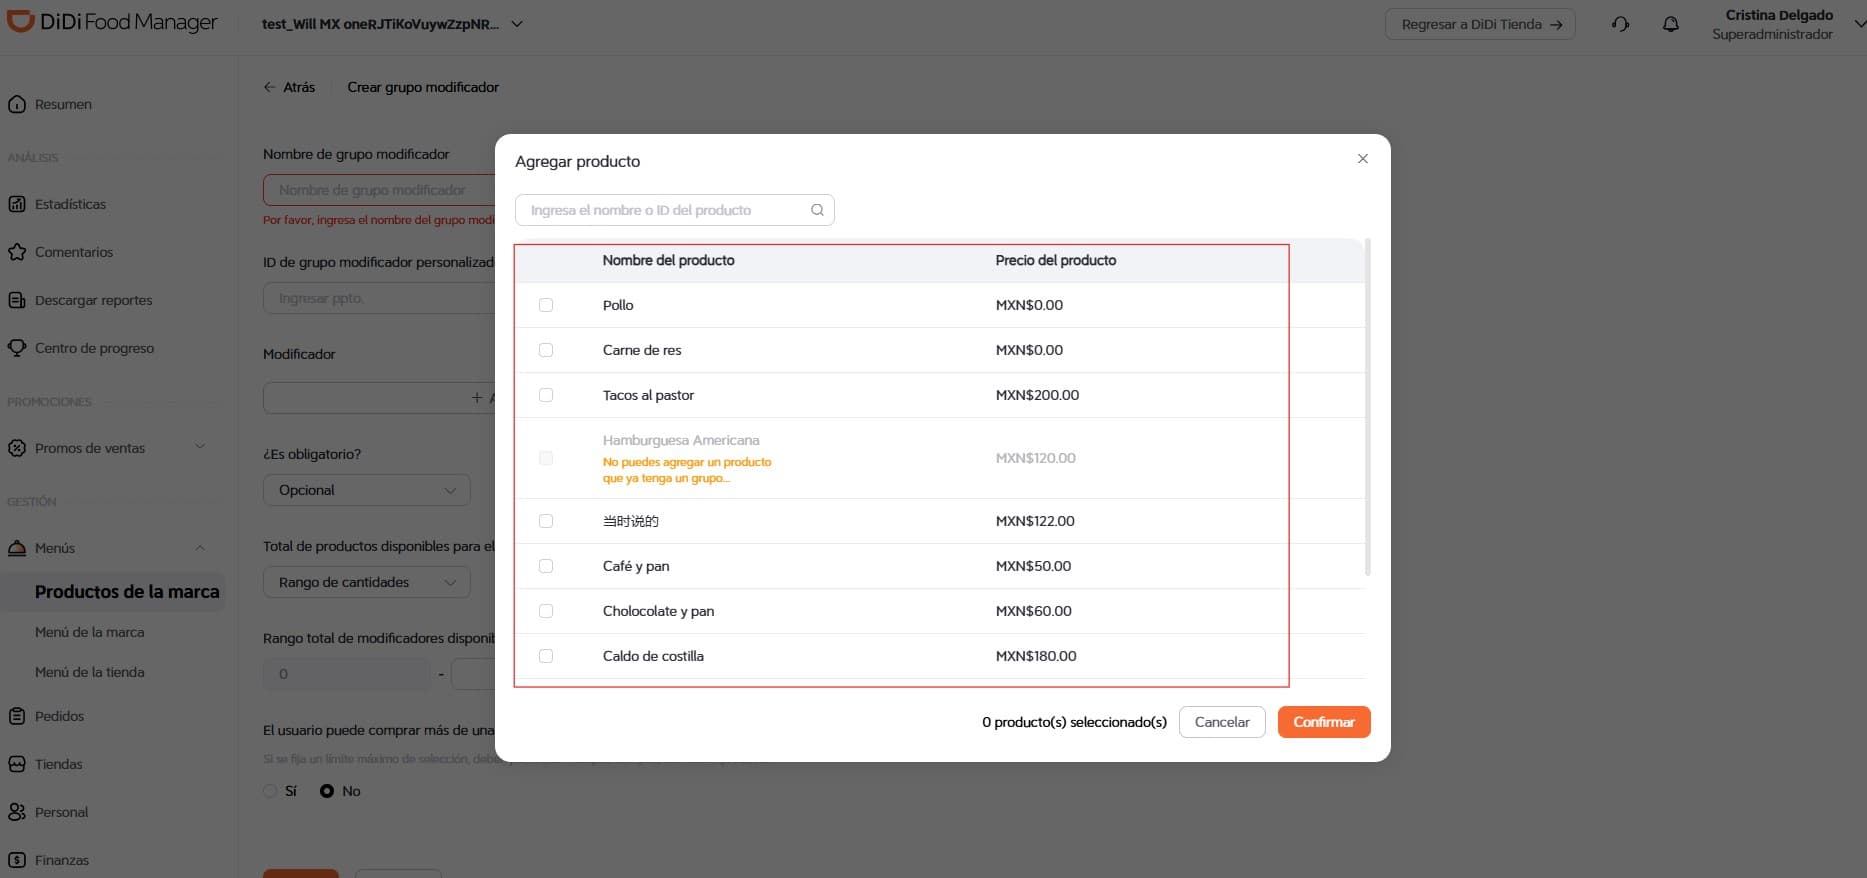
Task: Open the notifications bell icon
Action: [x=1671, y=24]
